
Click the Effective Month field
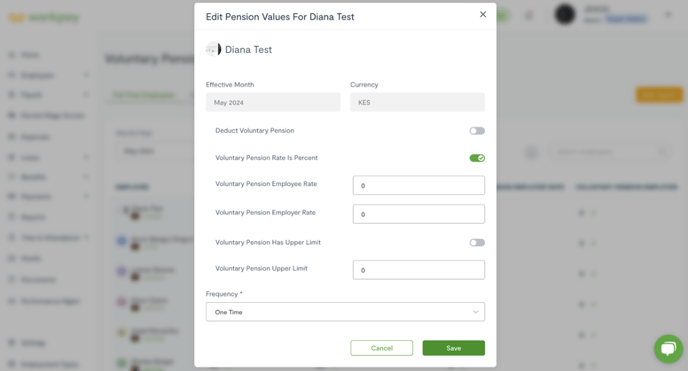273,102
